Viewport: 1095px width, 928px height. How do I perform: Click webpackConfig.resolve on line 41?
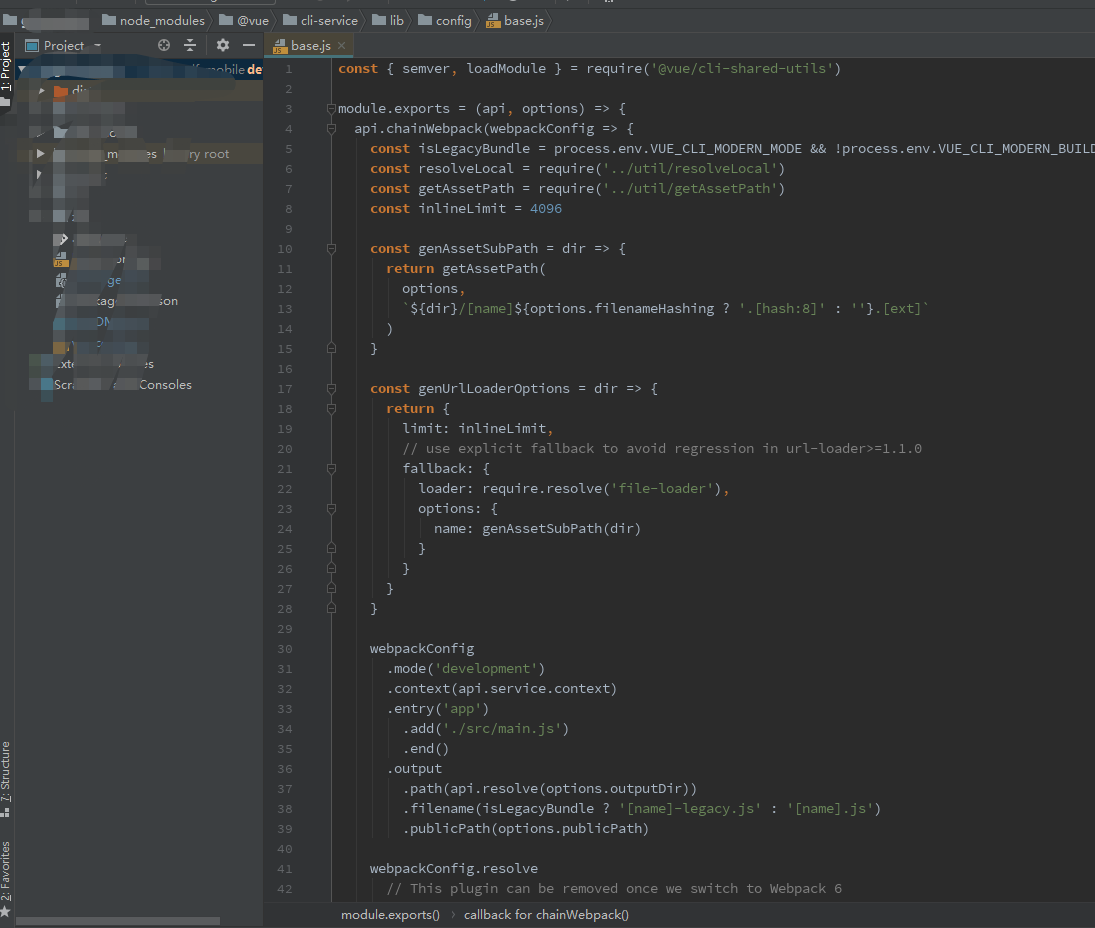(454, 869)
